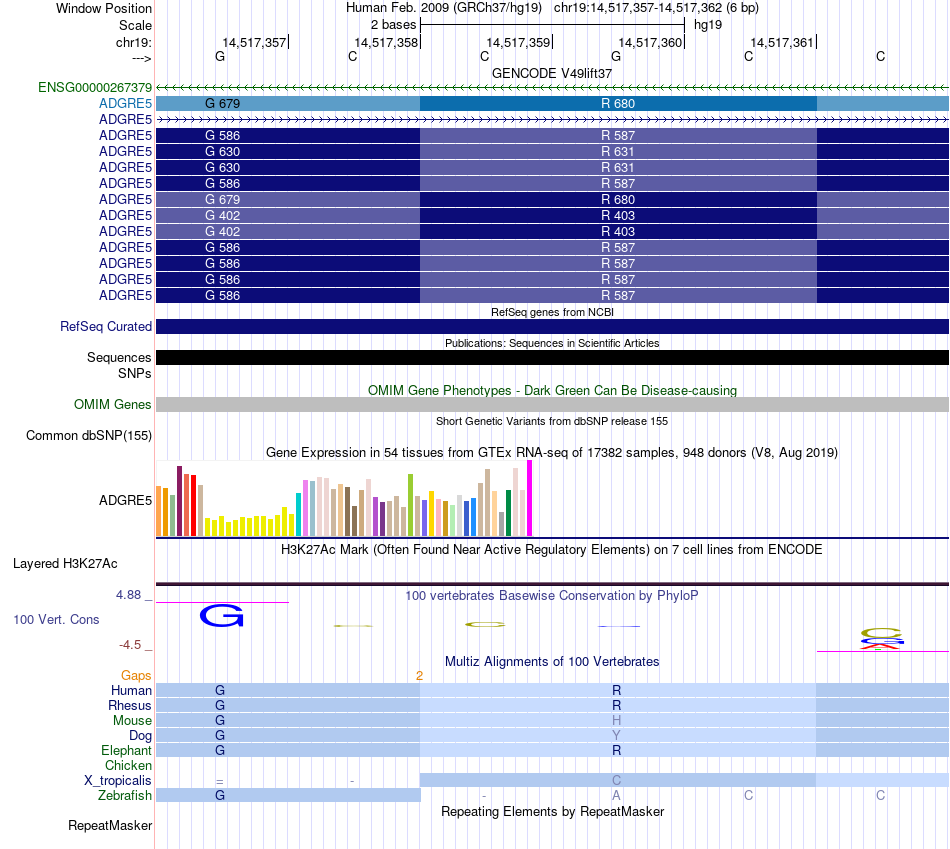Viewport: 950px width, 849px height.
Task: Click the tall dark maroon GTEx expression bar
Action: click(x=179, y=501)
